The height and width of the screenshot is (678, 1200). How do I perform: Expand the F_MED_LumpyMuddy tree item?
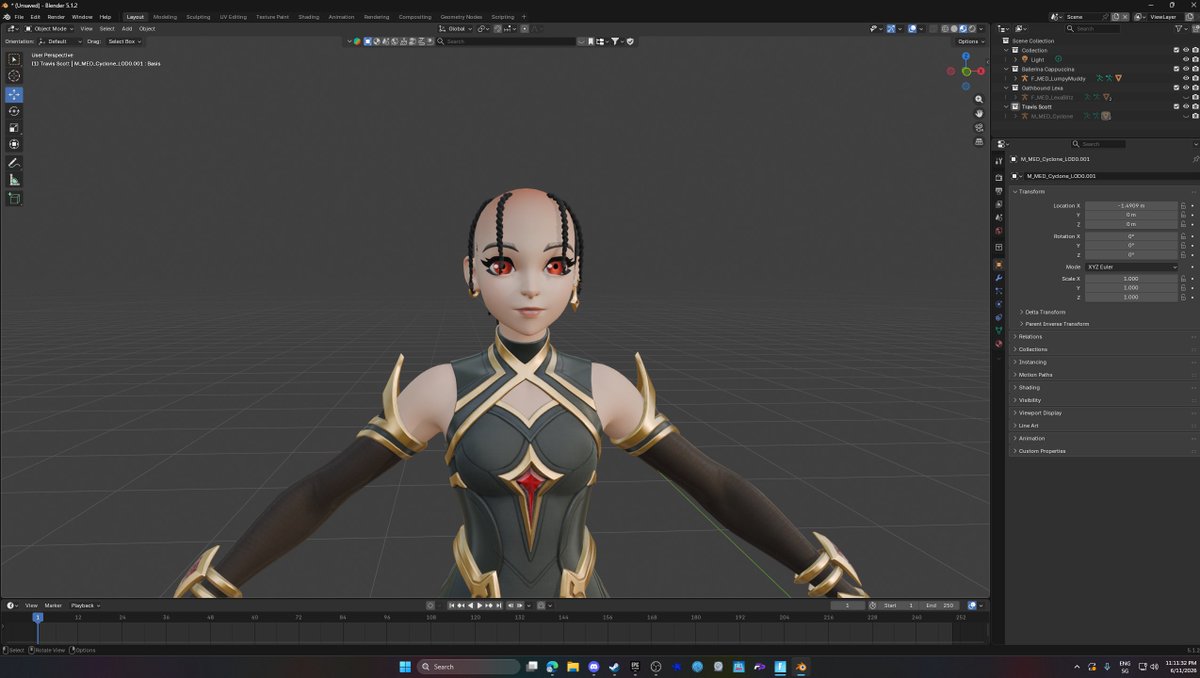pyautogui.click(x=1016, y=78)
